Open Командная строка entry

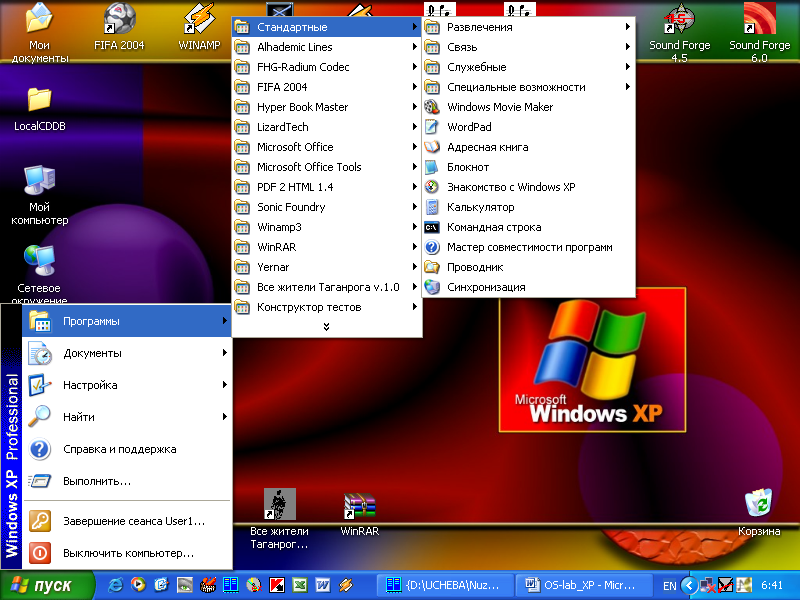(529, 227)
